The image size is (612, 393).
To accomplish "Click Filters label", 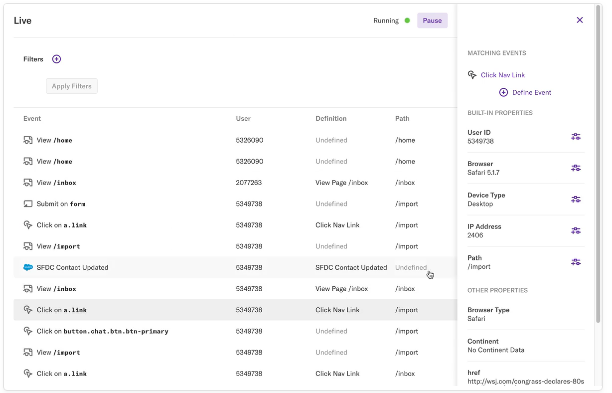I will (33, 59).
